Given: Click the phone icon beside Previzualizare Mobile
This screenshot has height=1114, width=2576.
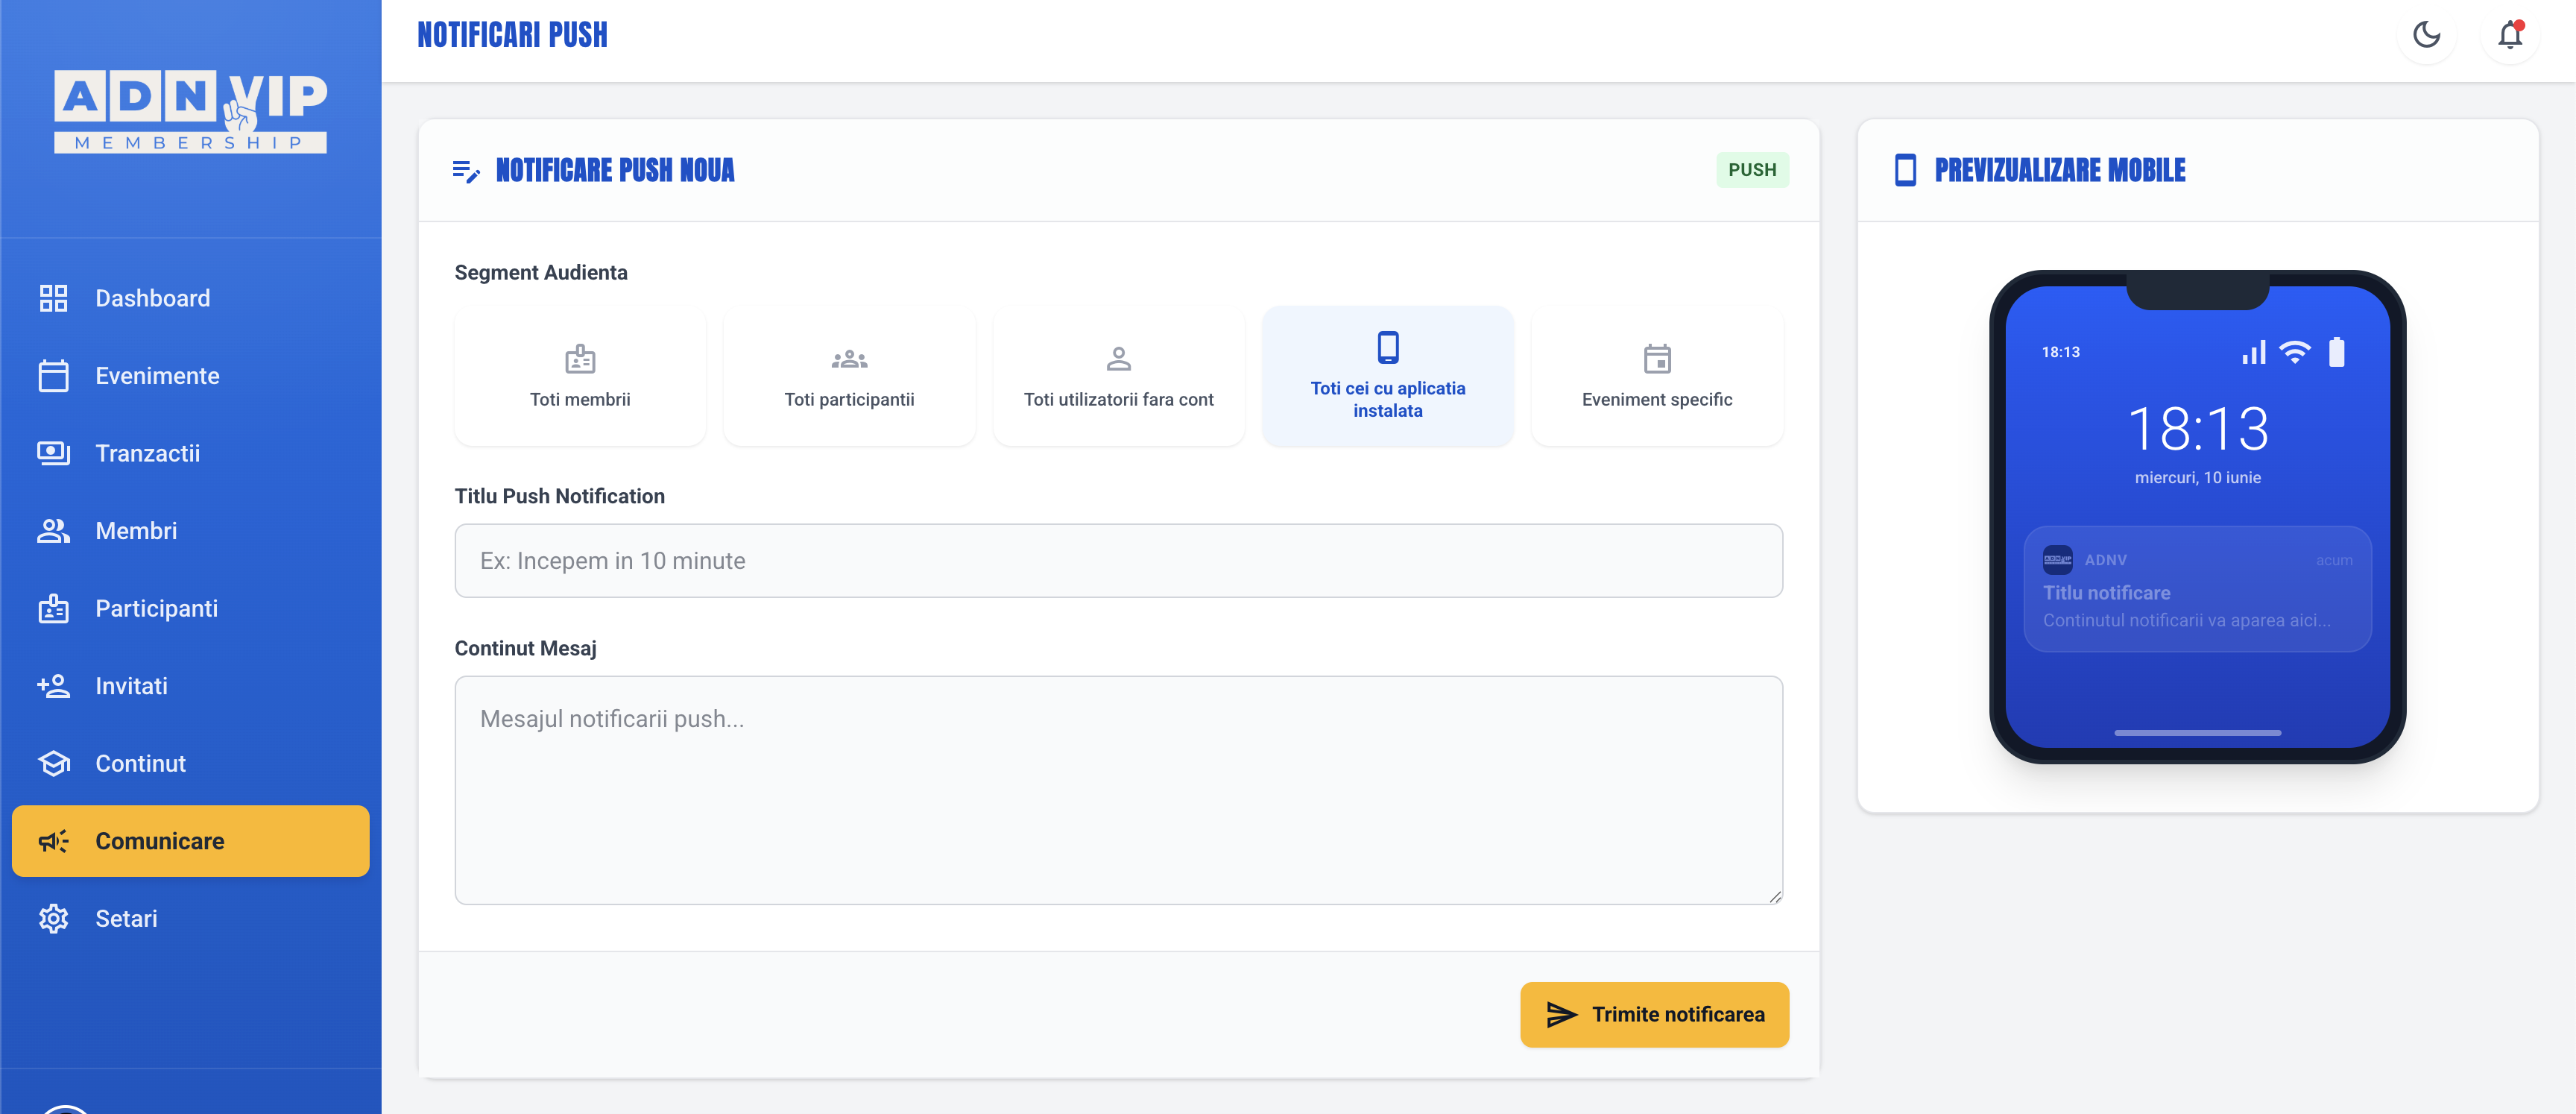Looking at the screenshot, I should pyautogui.click(x=1905, y=170).
